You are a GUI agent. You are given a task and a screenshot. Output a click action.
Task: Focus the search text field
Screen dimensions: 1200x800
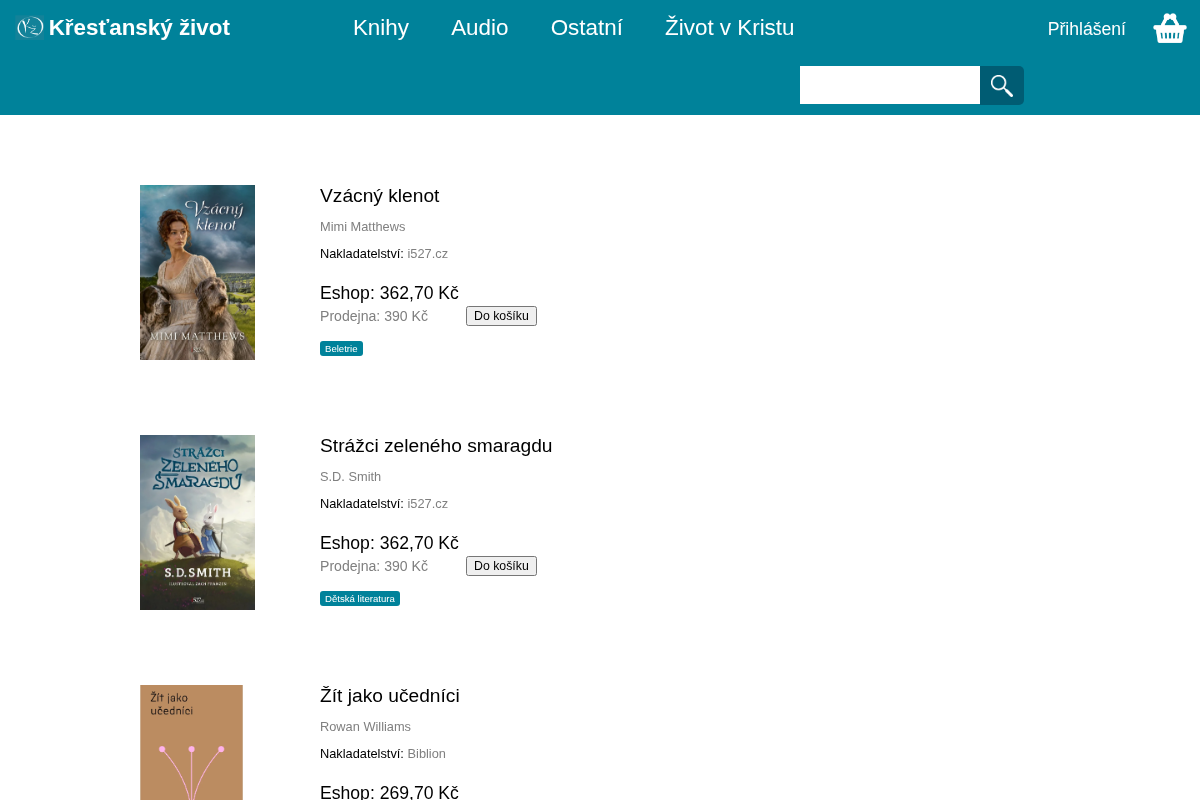click(890, 85)
